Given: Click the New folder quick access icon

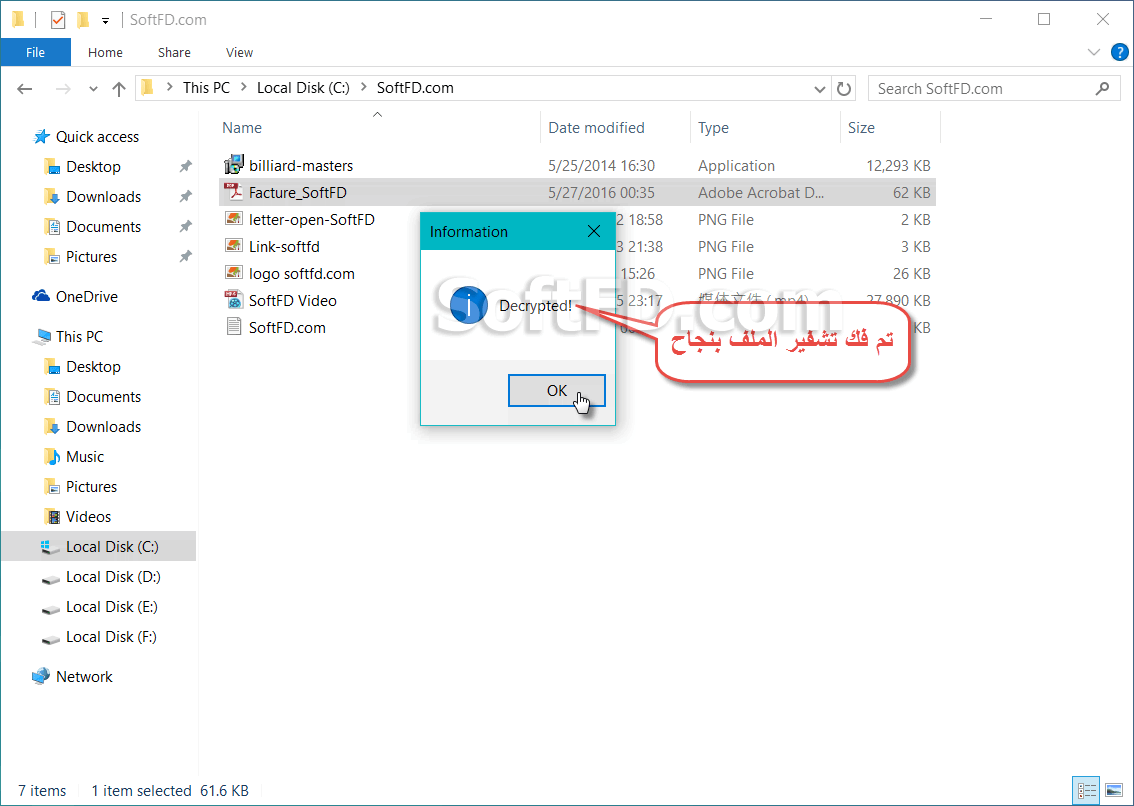Looking at the screenshot, I should (83, 20).
